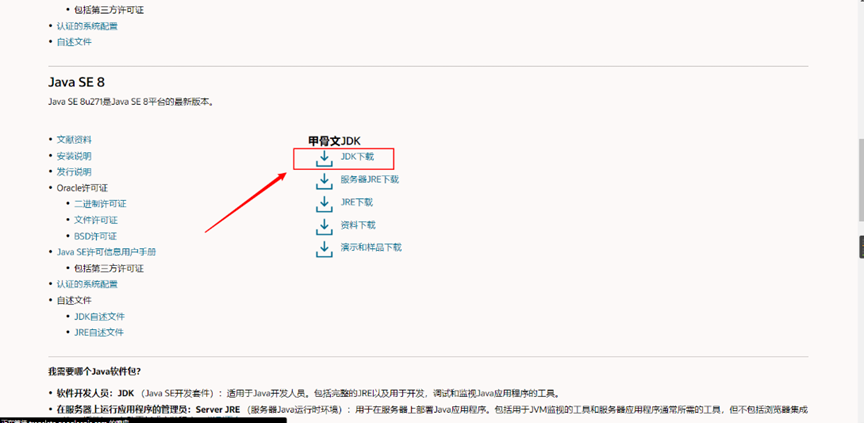
Task: Click the download icon beside 演示和样品下载
Action: point(324,248)
